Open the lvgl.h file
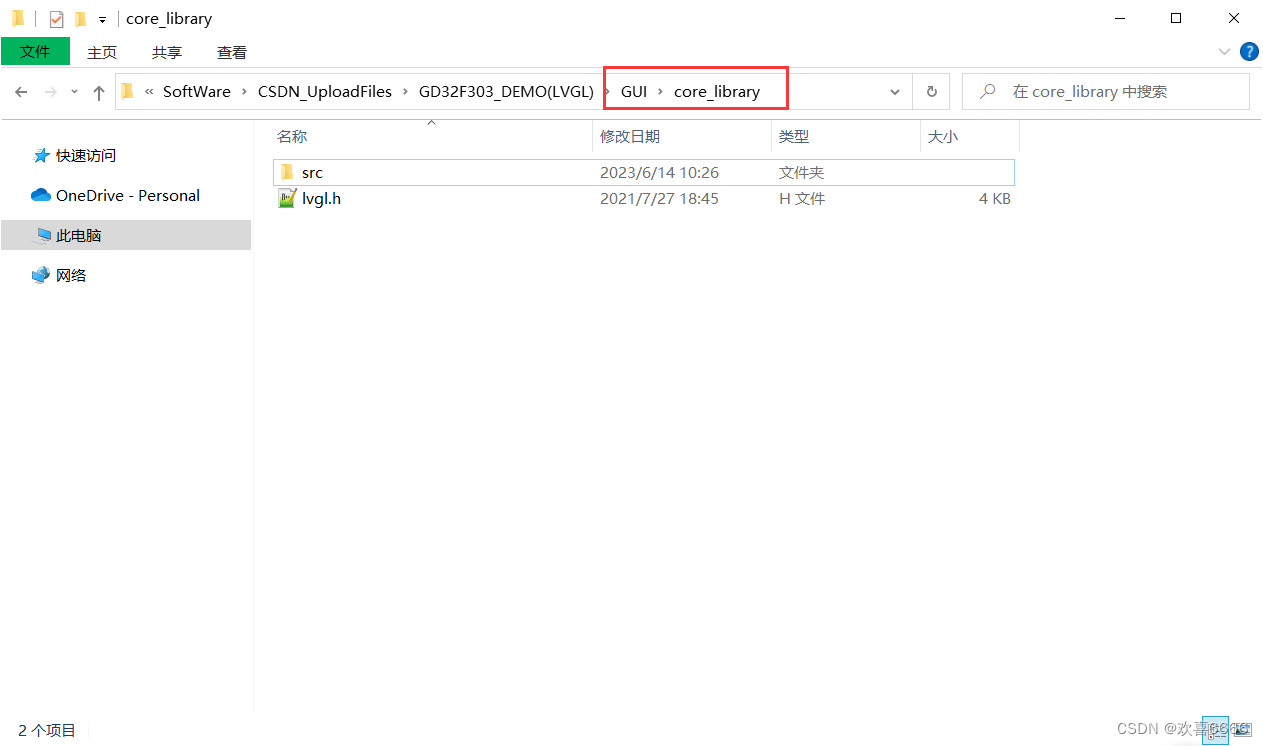Viewport: 1263px width, 746px height. click(321, 198)
